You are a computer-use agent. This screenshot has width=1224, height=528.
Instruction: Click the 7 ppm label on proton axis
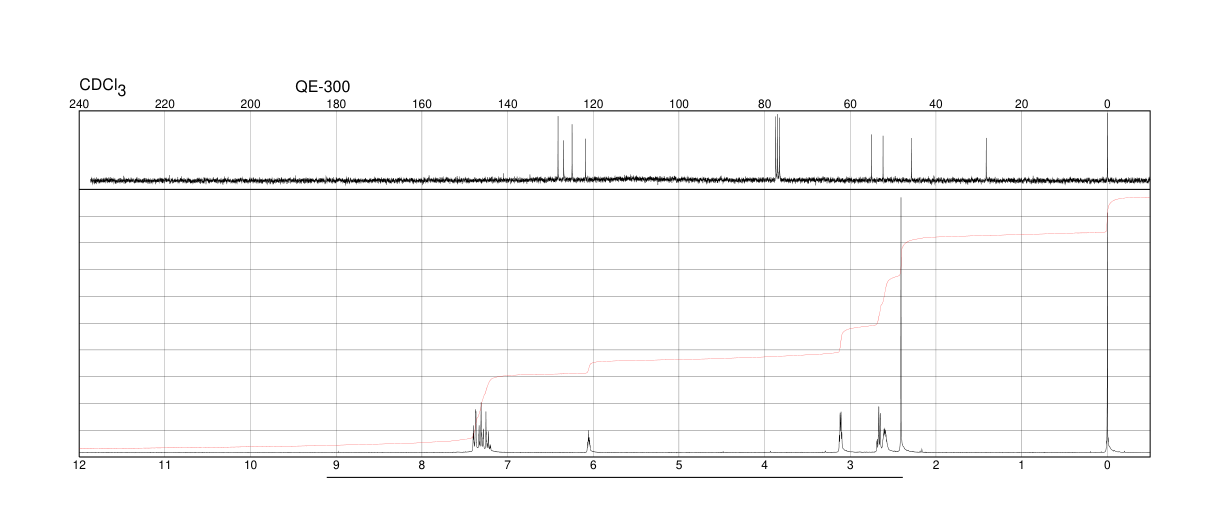508,466
